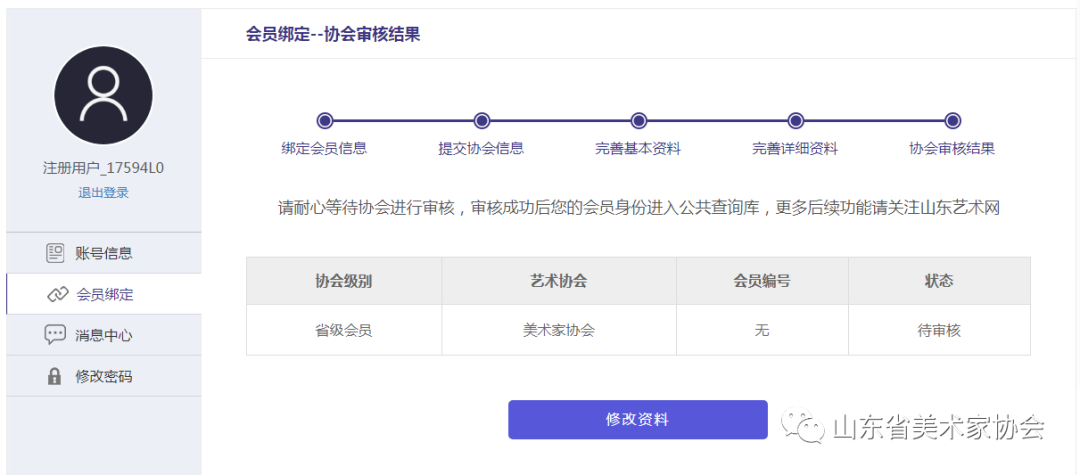This screenshot has height=475, width=1080.
Task: Click the 修改资料 button
Action: [638, 419]
